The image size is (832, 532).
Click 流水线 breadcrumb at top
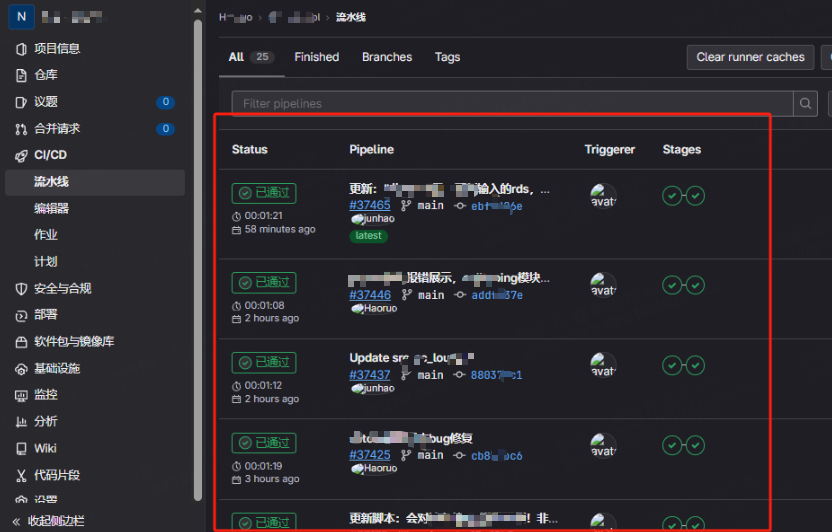[x=351, y=18]
